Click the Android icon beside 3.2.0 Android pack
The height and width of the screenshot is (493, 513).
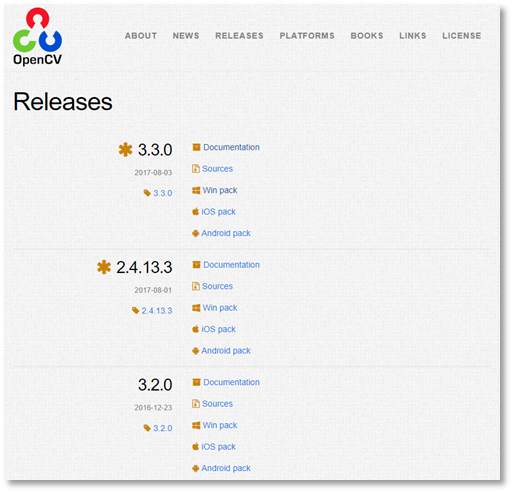196,468
